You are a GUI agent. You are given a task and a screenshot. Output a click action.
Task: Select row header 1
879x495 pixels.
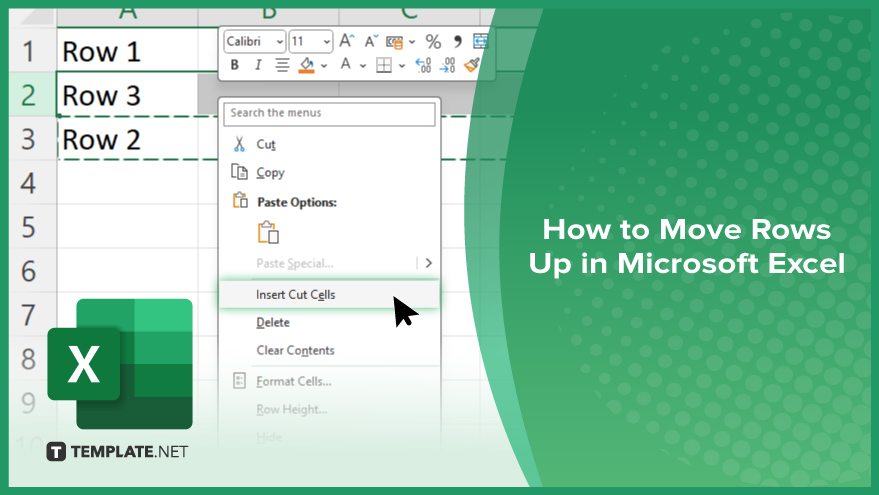click(29, 51)
